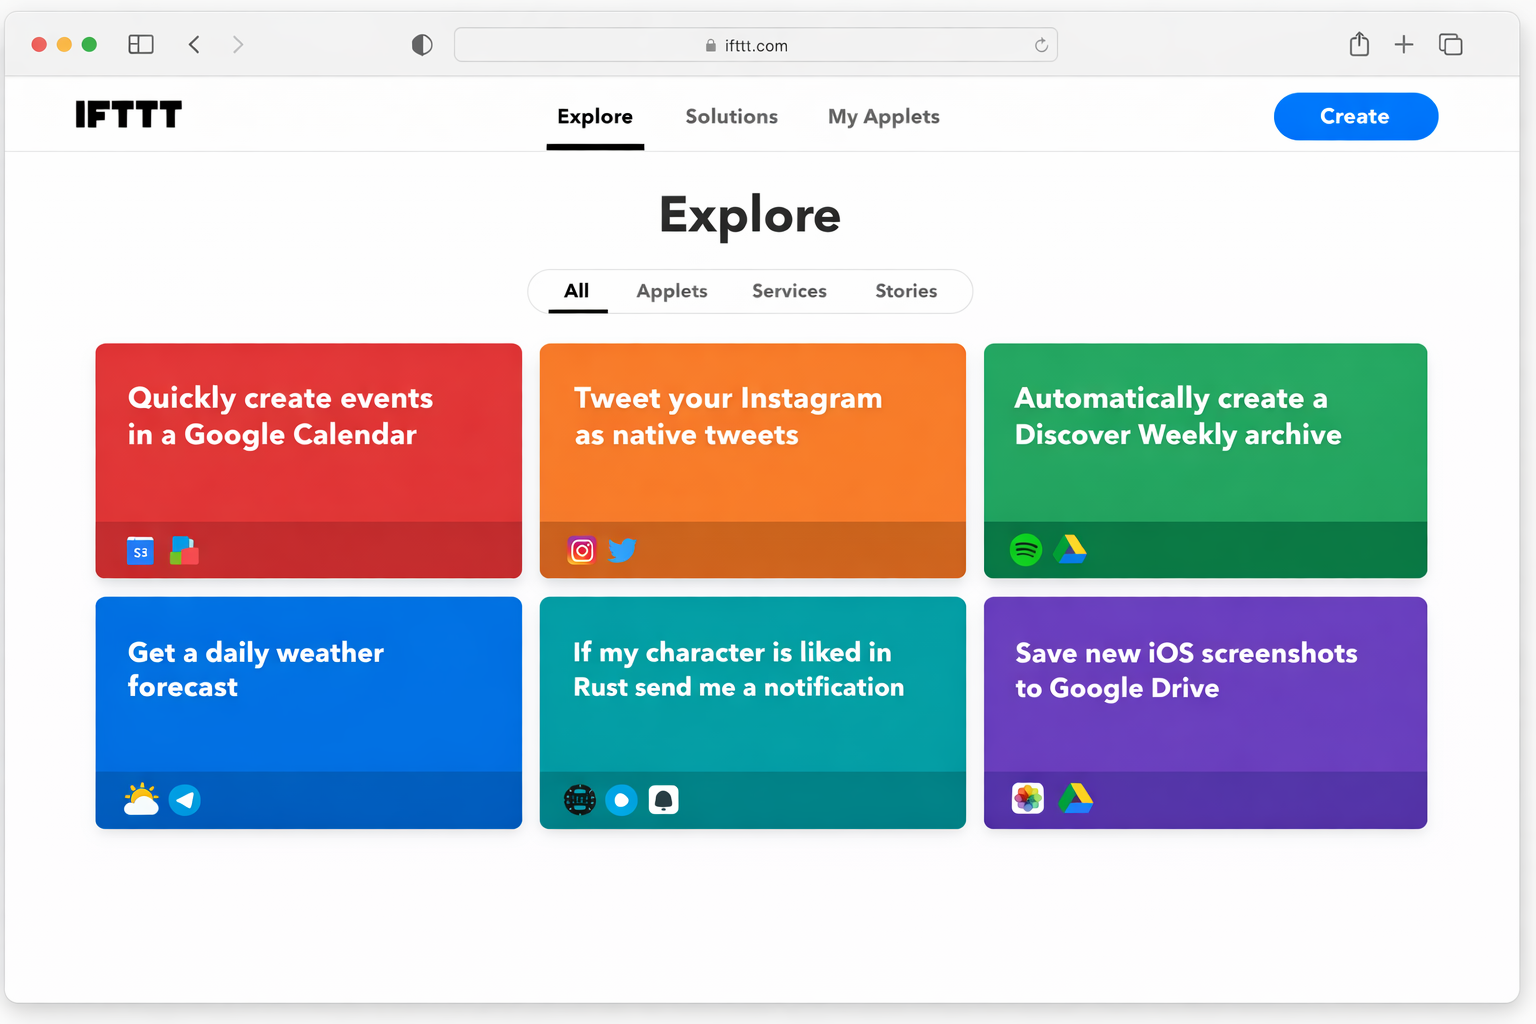Viewport: 1536px width, 1024px height.
Task: Click the IFTTT logo
Action: coord(129,115)
